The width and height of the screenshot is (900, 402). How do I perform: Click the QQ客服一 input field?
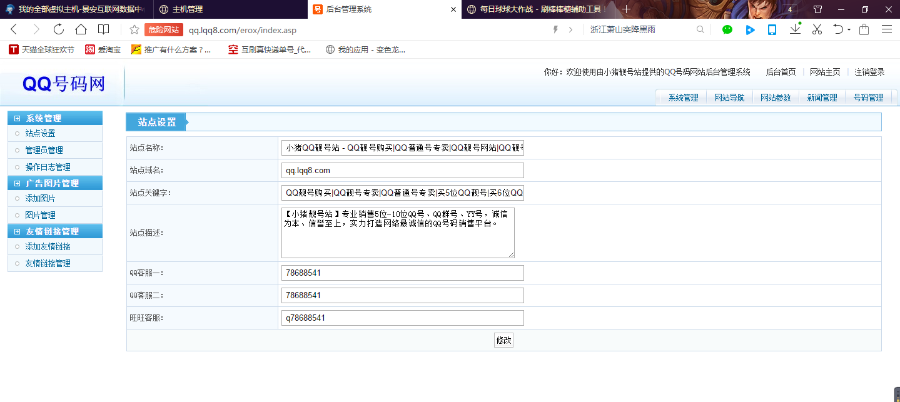pyautogui.click(x=402, y=273)
